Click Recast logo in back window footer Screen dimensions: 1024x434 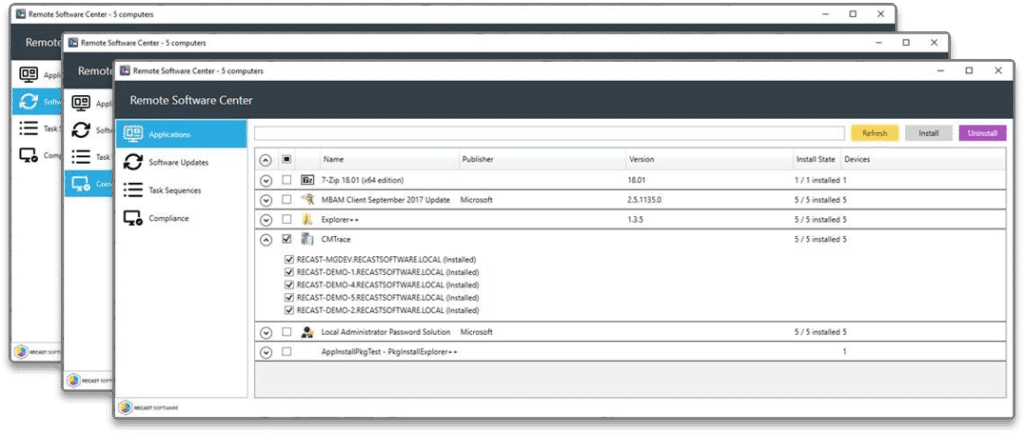point(37,352)
